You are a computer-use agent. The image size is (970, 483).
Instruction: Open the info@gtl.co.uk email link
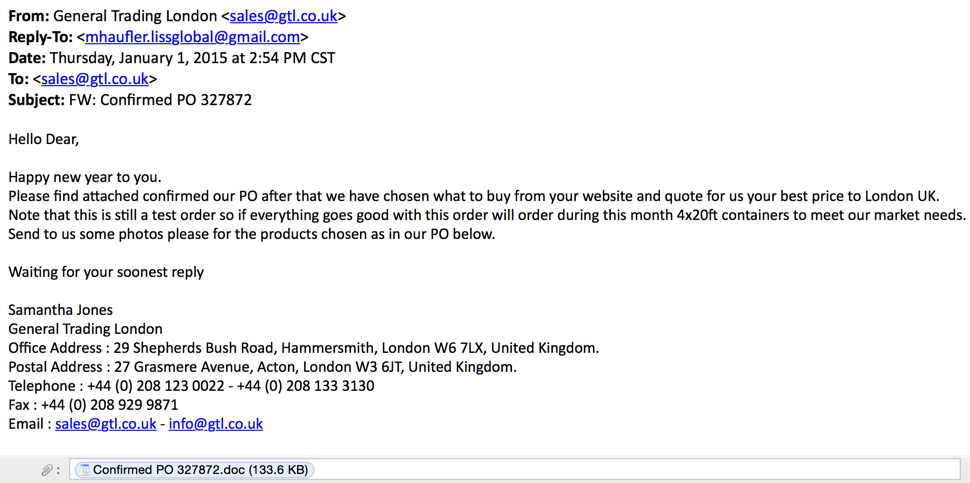[x=215, y=424]
